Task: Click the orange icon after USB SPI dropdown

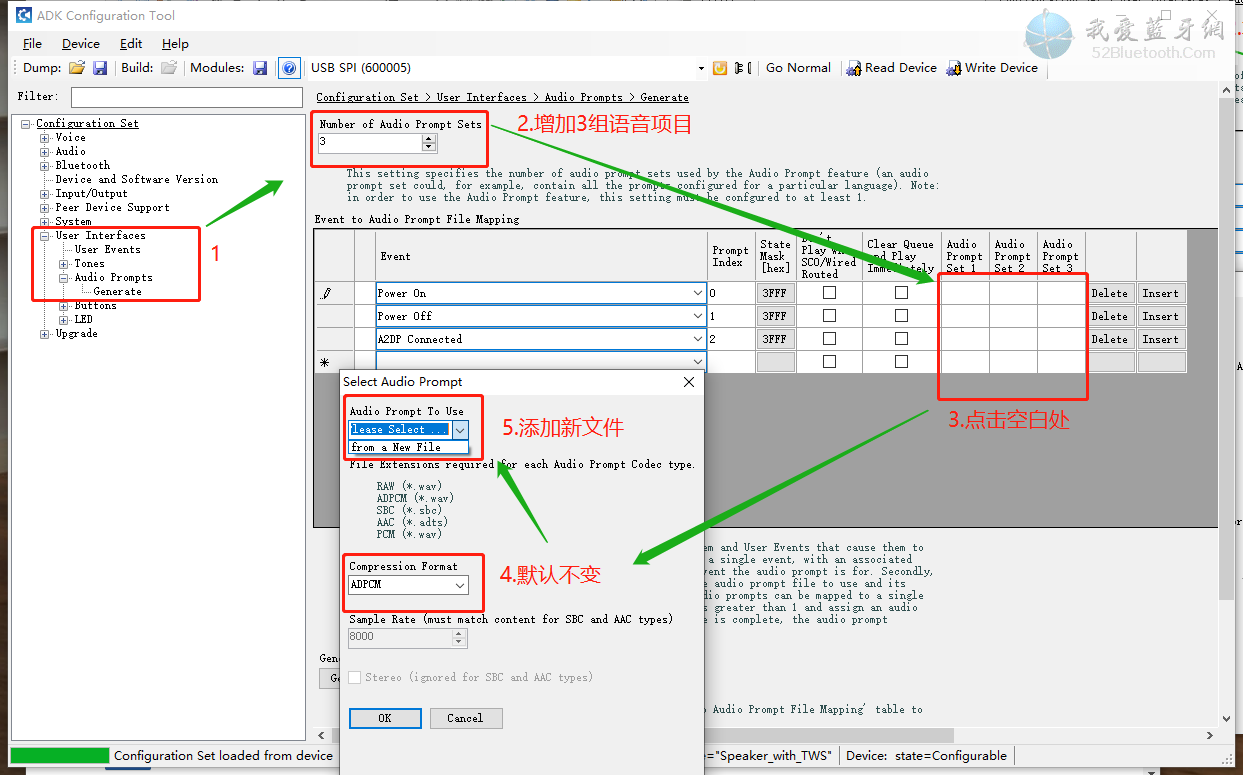Action: (720, 68)
